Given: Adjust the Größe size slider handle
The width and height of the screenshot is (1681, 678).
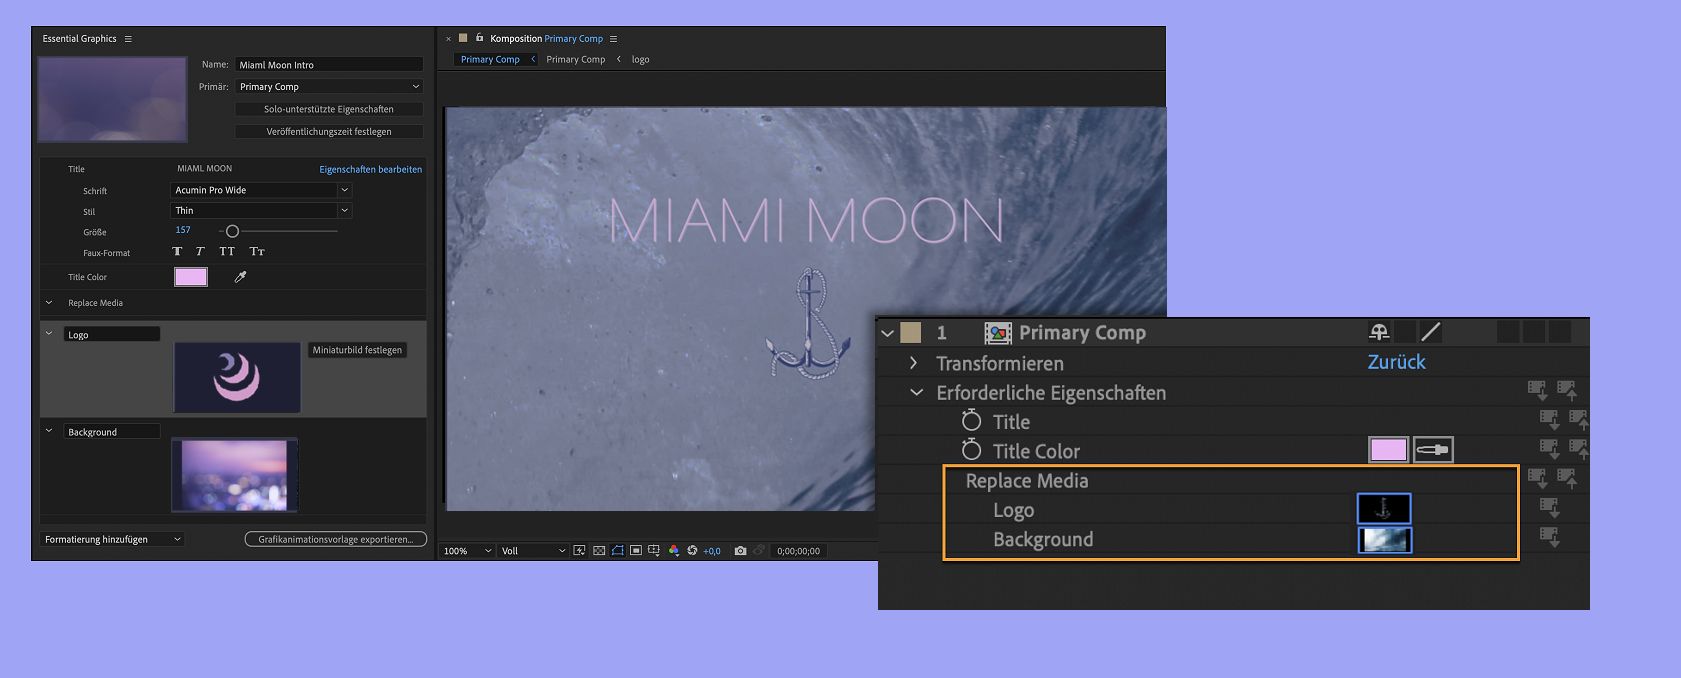Looking at the screenshot, I should [x=232, y=231].
